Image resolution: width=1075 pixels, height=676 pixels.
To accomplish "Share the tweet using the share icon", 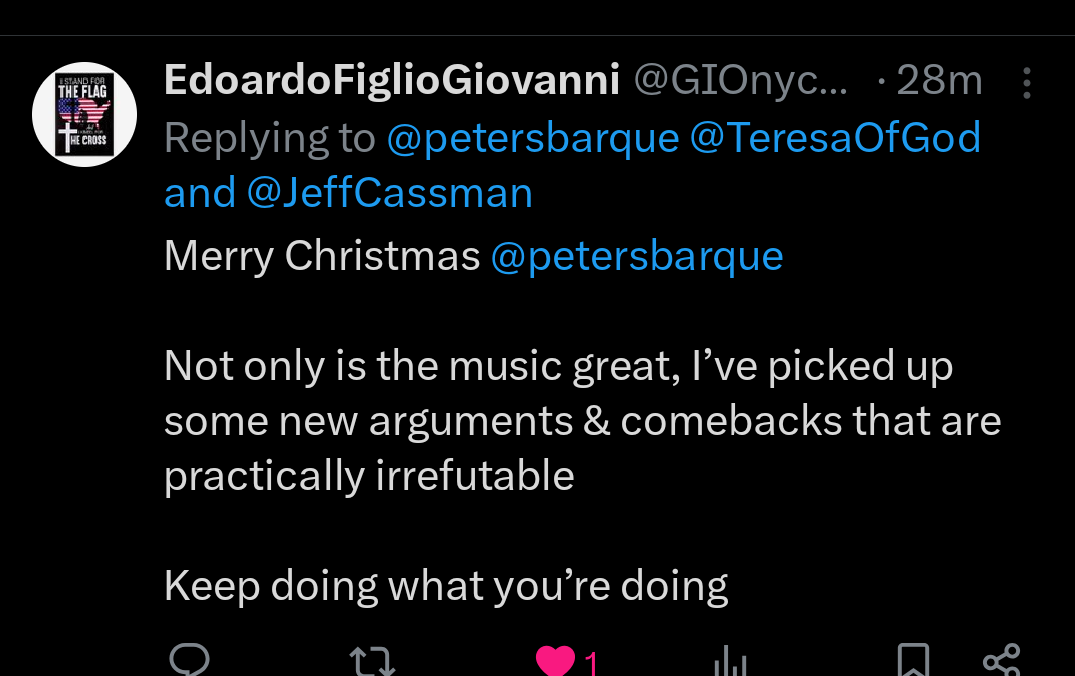I will 1001,661.
